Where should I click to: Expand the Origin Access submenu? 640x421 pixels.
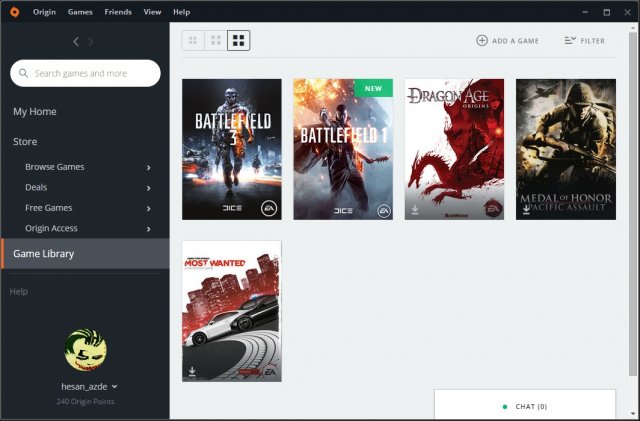pyautogui.click(x=148, y=229)
